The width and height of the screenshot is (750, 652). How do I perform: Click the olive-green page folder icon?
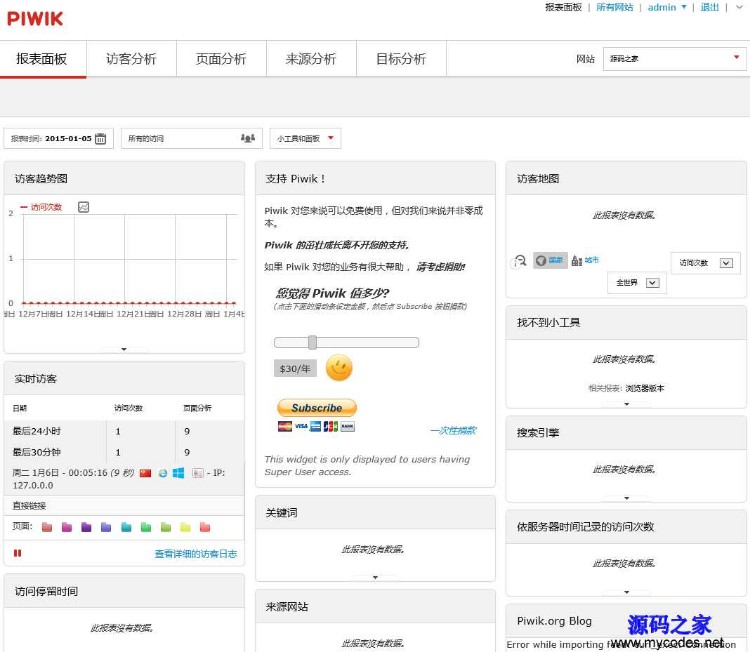coord(166,527)
